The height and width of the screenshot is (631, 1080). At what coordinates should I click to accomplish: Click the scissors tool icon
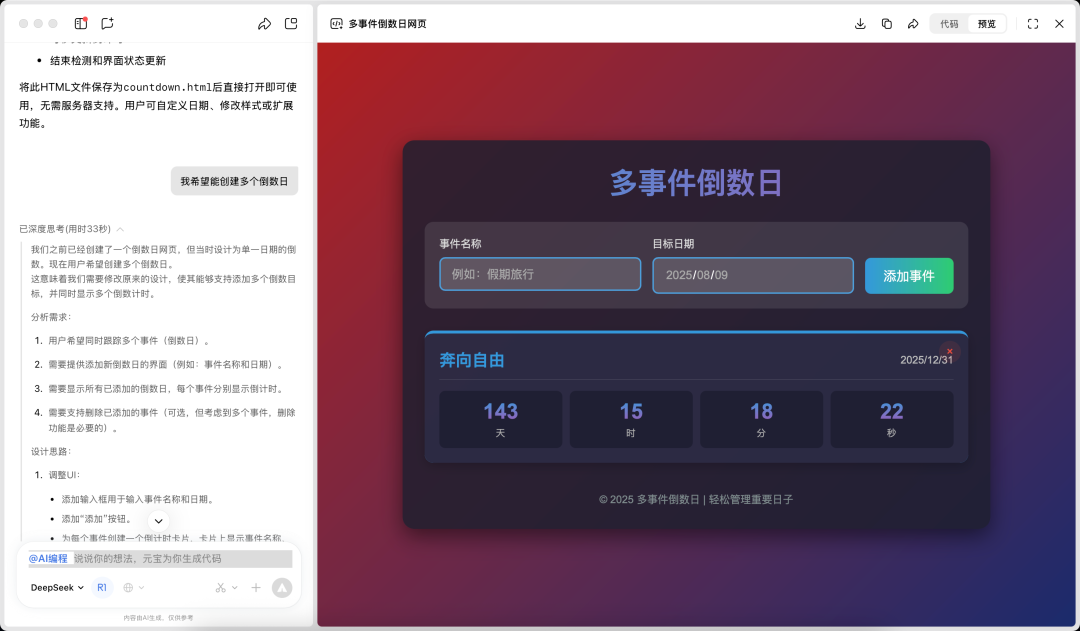pyautogui.click(x=220, y=588)
